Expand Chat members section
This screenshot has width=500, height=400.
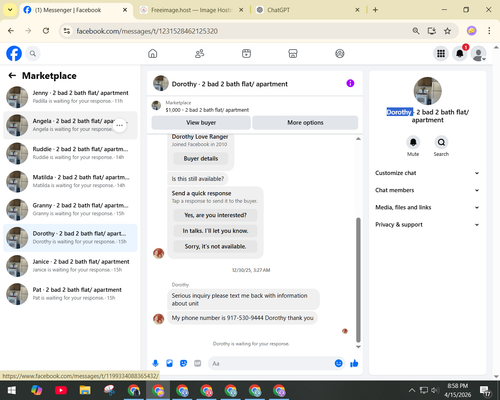[428, 190]
